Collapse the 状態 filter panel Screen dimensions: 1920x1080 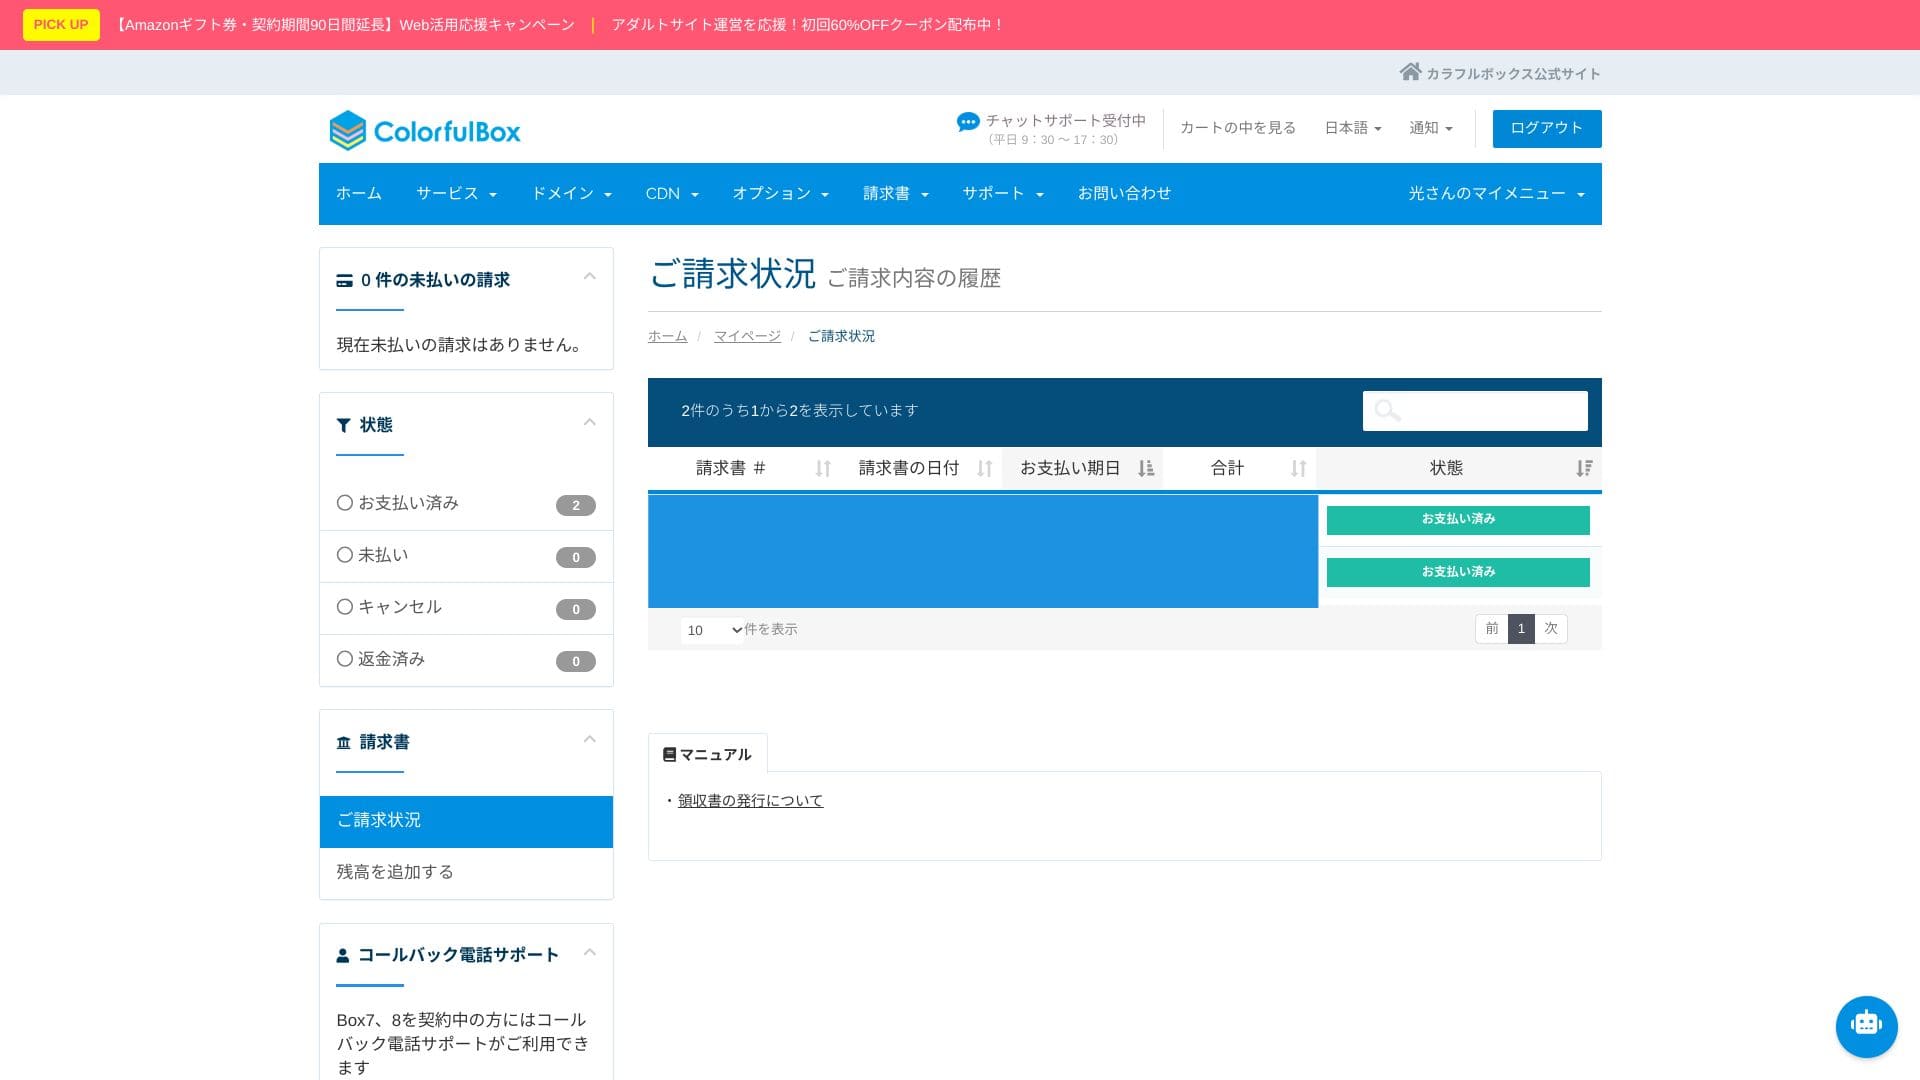coord(589,423)
